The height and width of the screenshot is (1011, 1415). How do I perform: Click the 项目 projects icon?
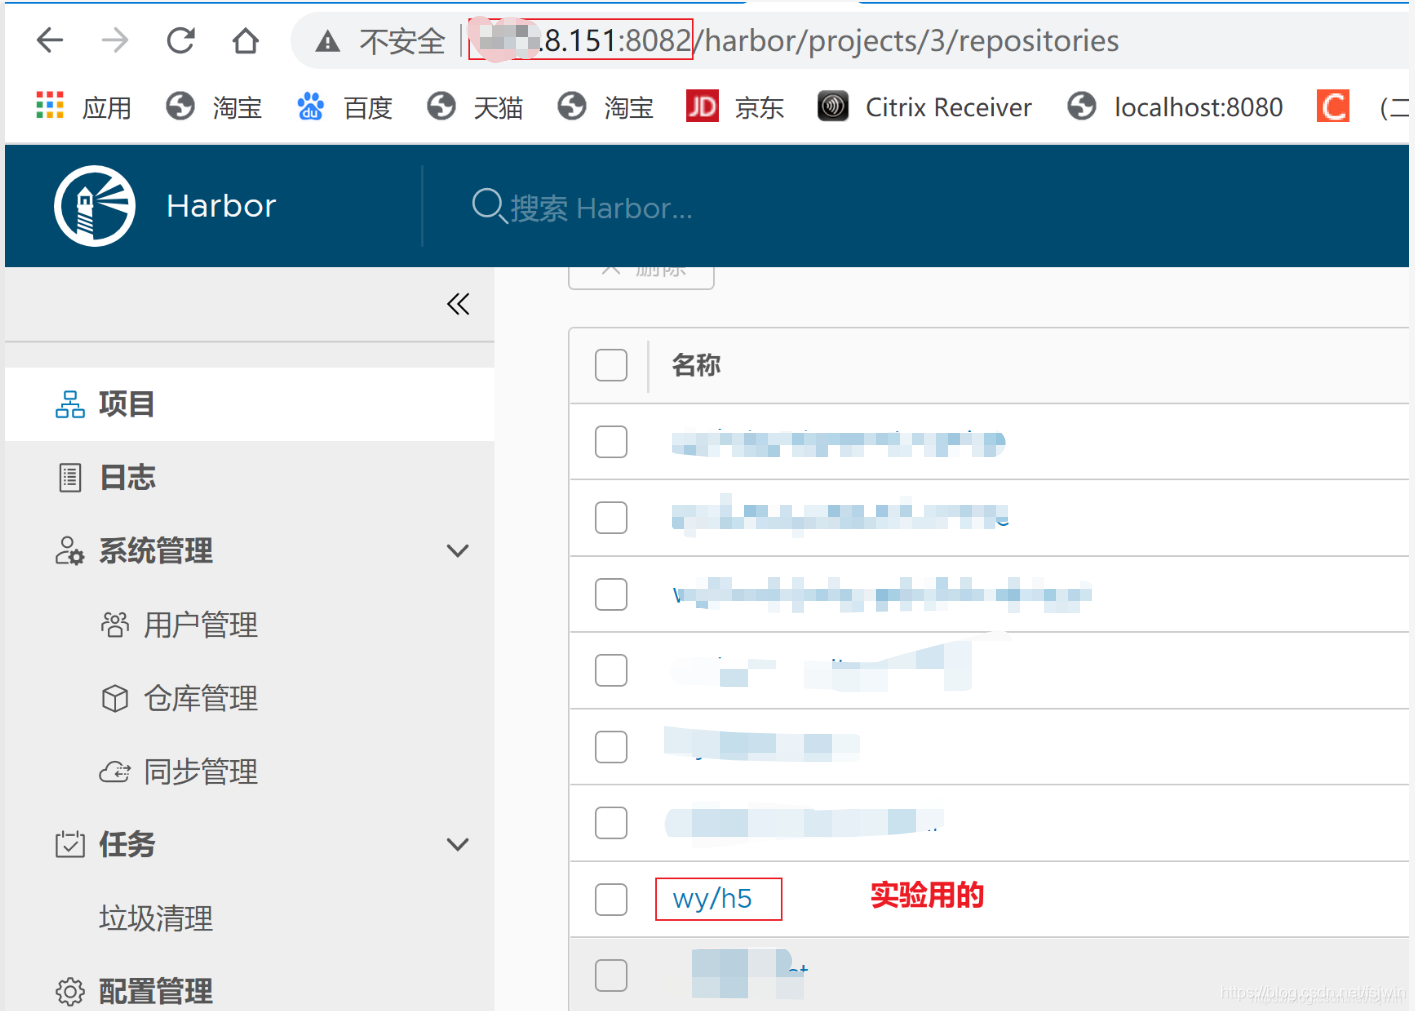pos(70,404)
